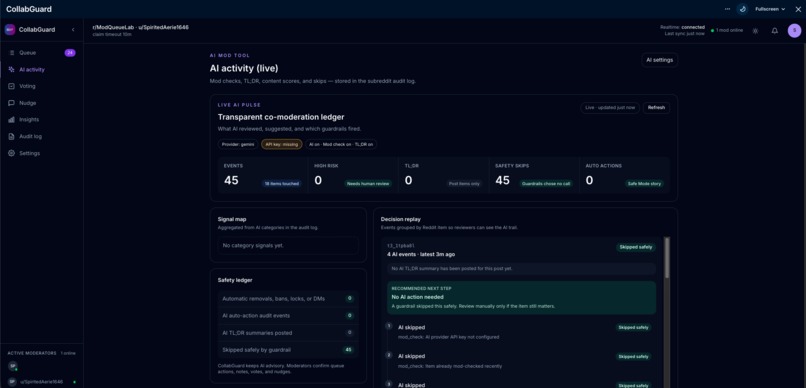Image resolution: width=806 pixels, height=388 pixels.
Task: Select 'AI auto-action audit events' row
Action: 288,316
